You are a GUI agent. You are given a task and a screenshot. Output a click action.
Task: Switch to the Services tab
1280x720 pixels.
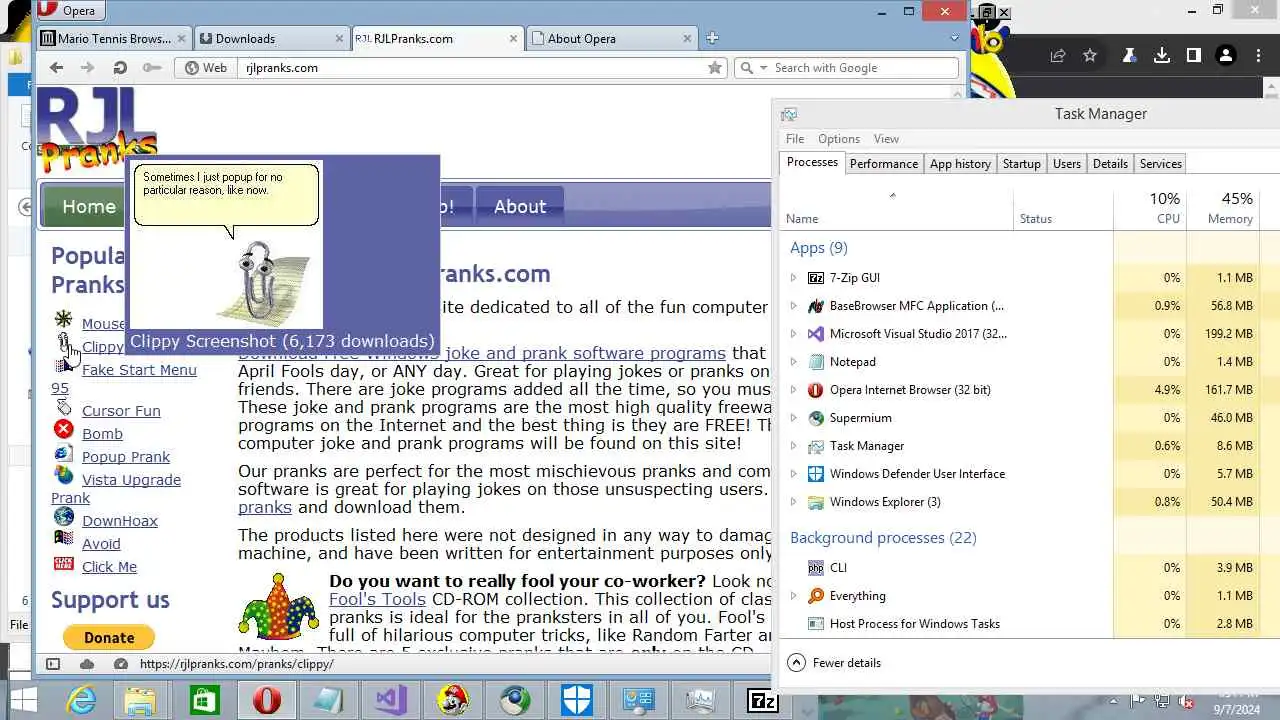[x=1161, y=164]
